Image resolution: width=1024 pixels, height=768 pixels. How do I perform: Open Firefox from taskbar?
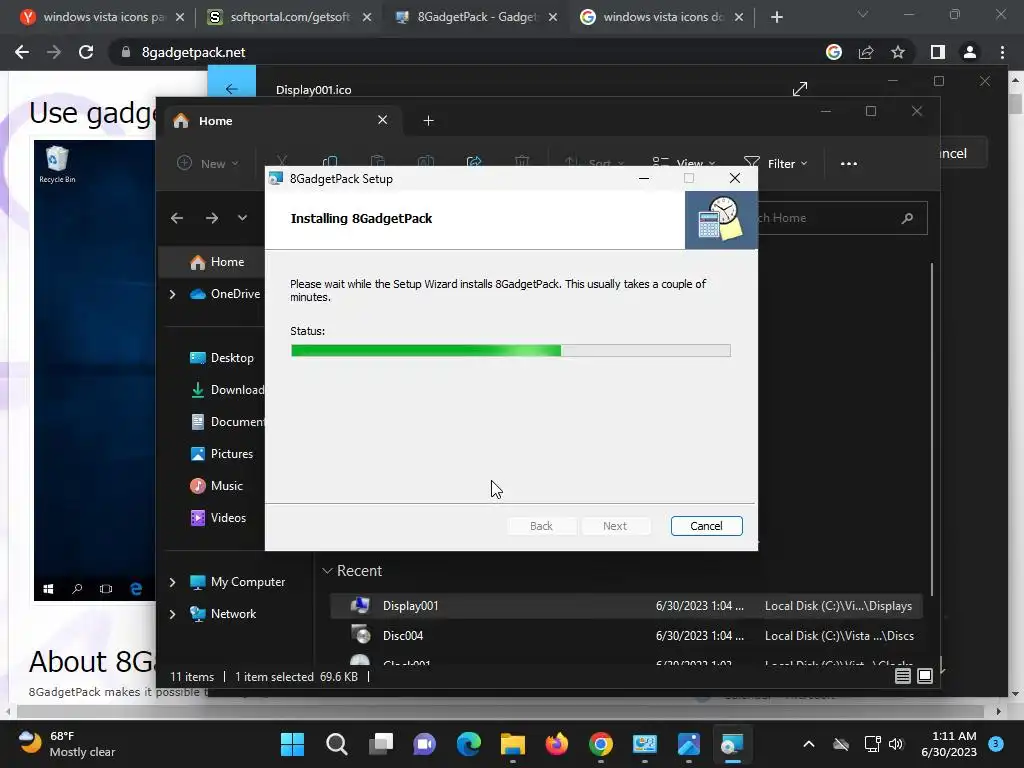click(556, 744)
